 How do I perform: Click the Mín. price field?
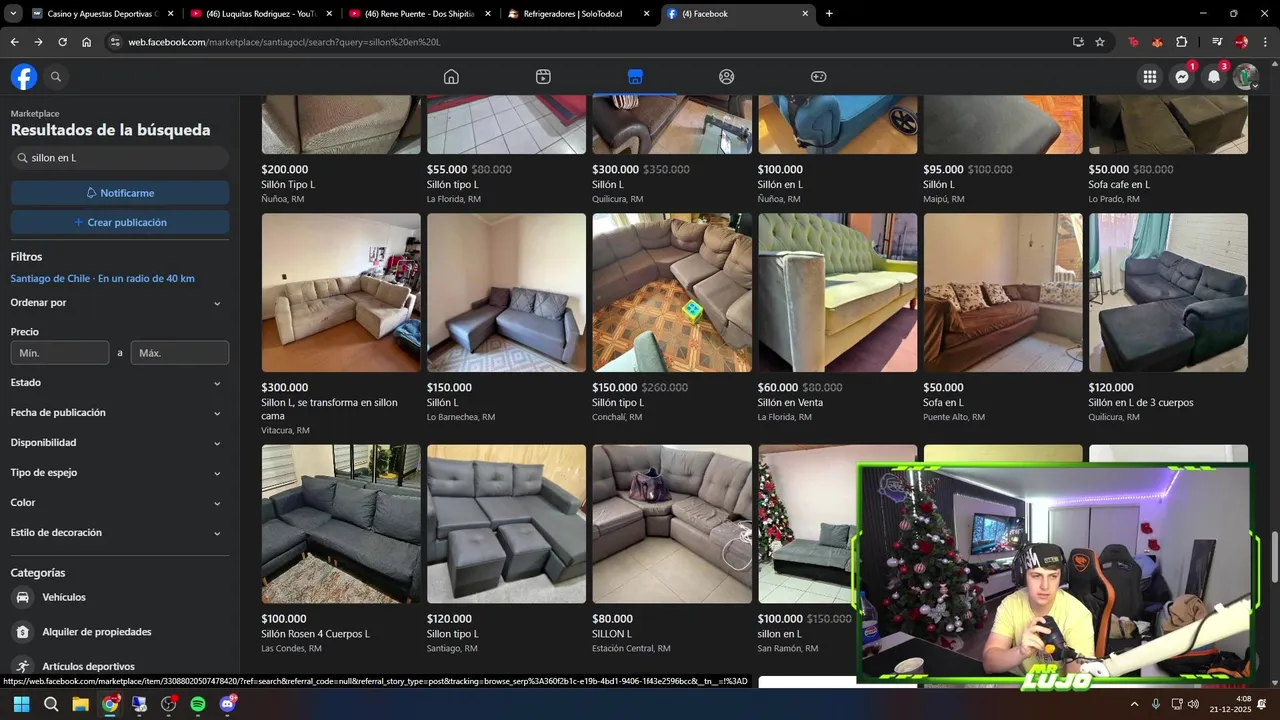point(60,353)
